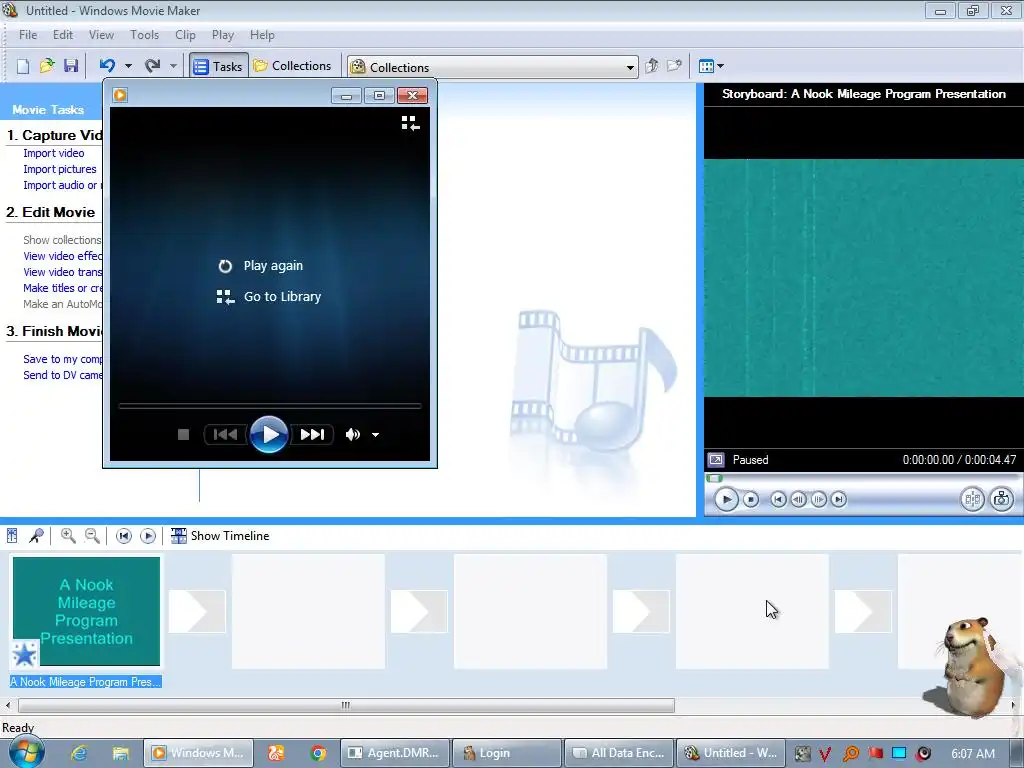Click Play again in Media Player
1024x768 pixels.
tap(261, 266)
